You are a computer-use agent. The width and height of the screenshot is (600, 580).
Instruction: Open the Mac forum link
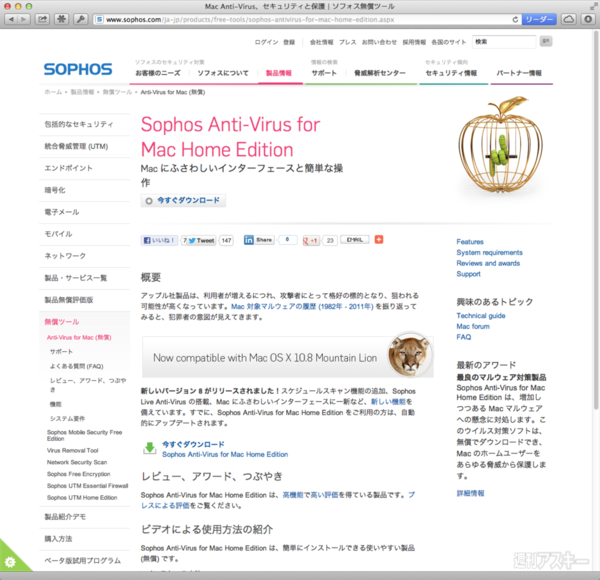click(x=473, y=326)
